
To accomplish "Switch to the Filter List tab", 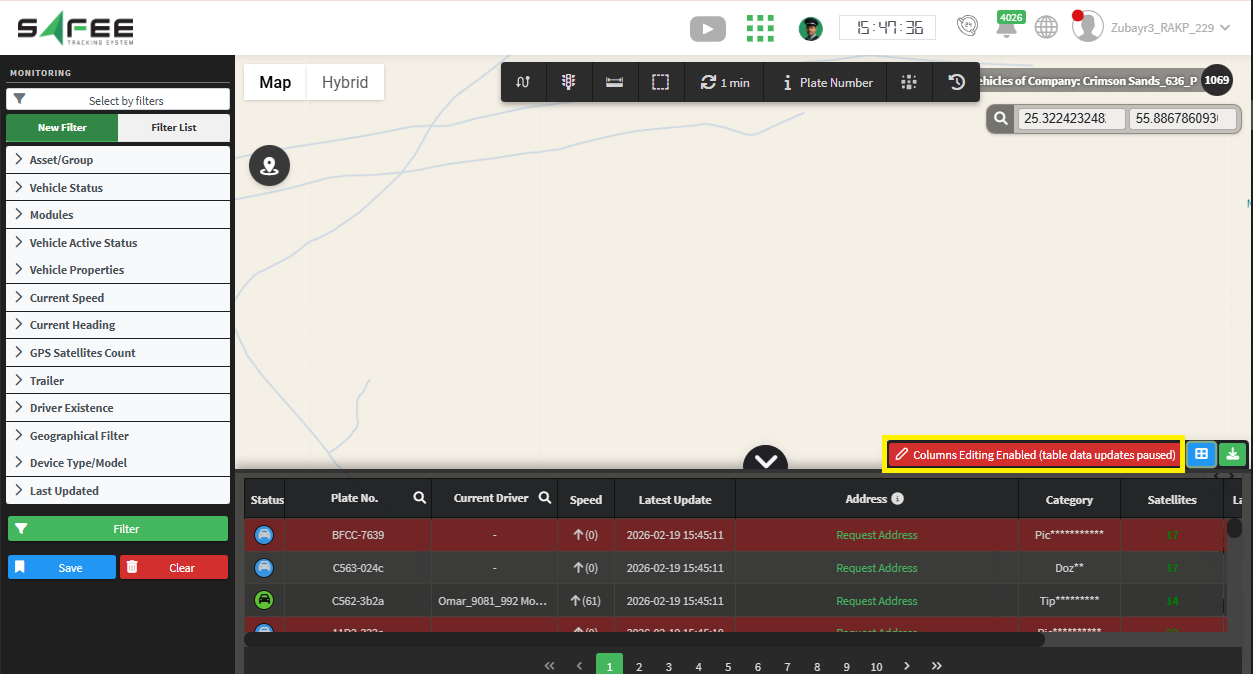I will 174,128.
